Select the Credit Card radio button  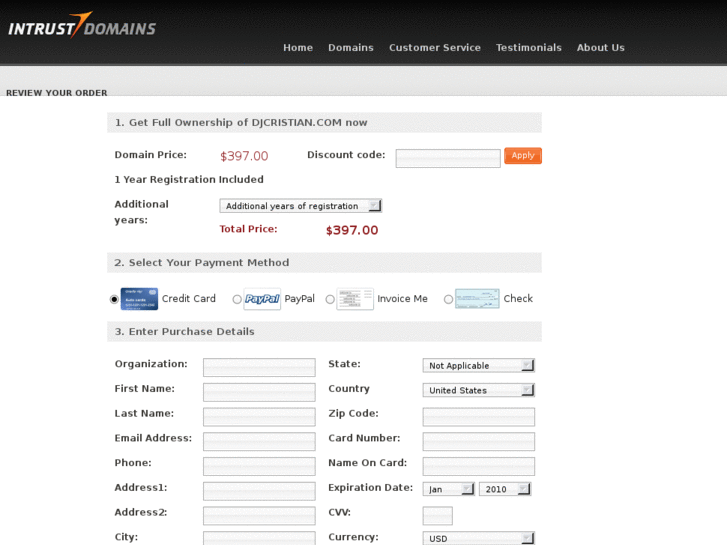[x=115, y=299]
